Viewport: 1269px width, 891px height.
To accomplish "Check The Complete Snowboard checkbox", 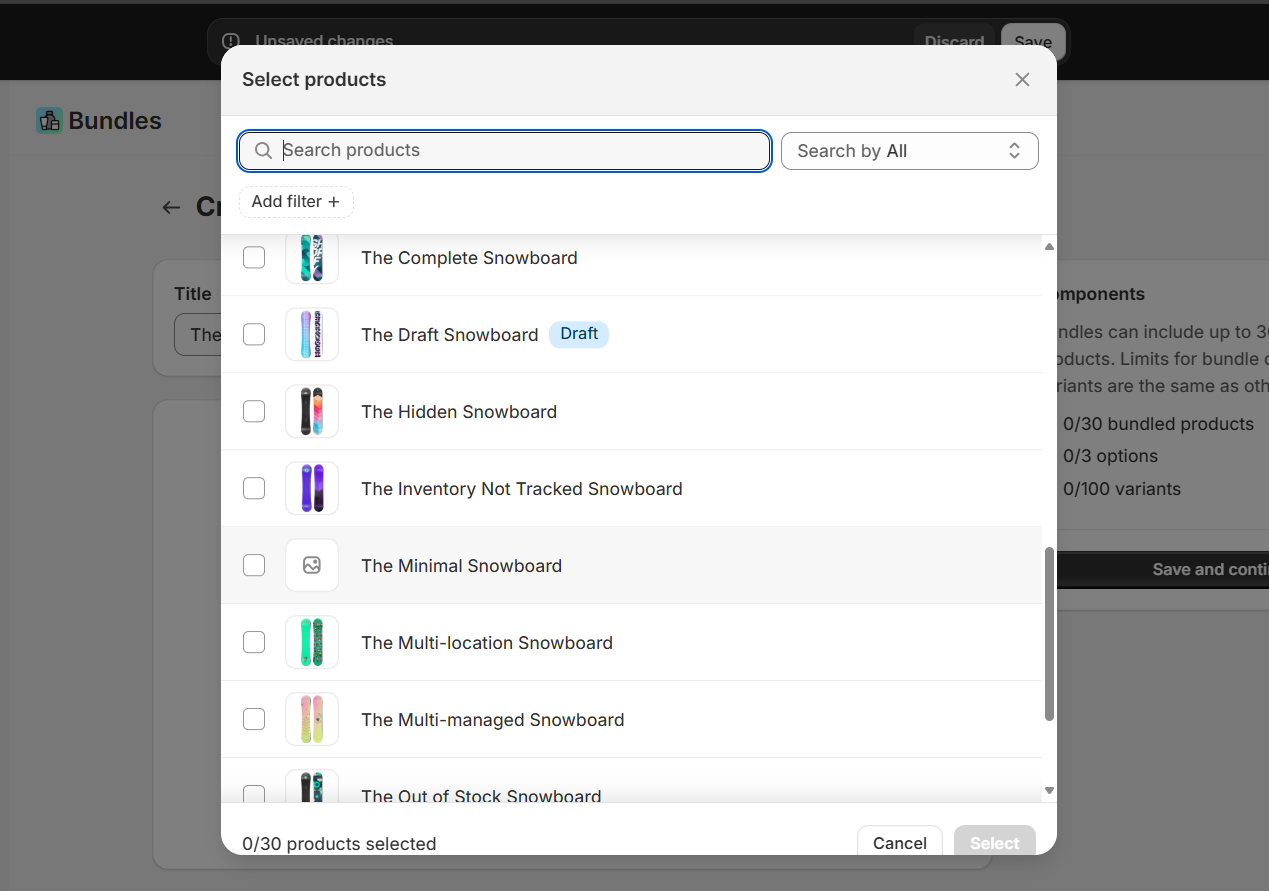I will (x=254, y=257).
